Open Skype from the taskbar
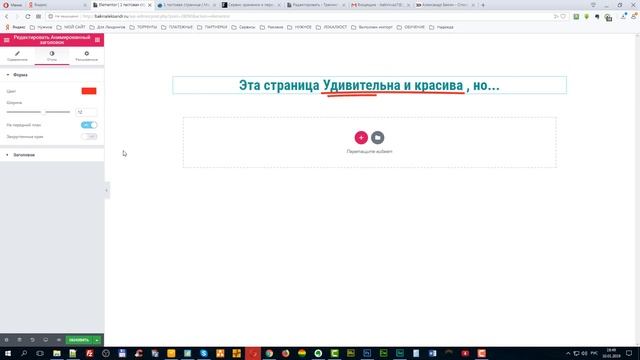 click(x=204, y=353)
